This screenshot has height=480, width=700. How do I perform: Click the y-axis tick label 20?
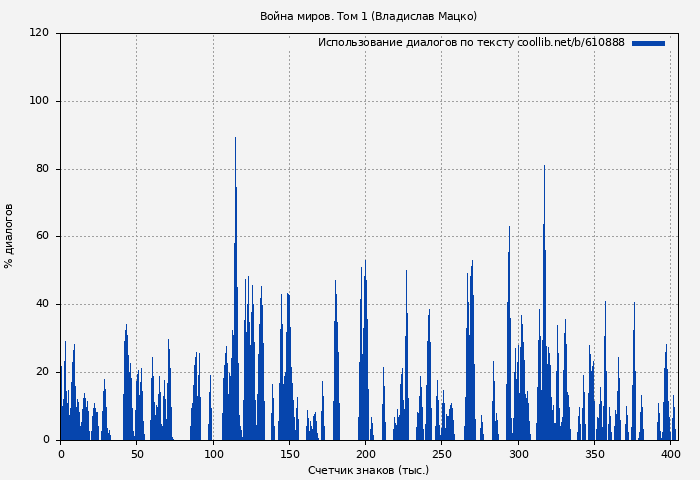(42, 372)
